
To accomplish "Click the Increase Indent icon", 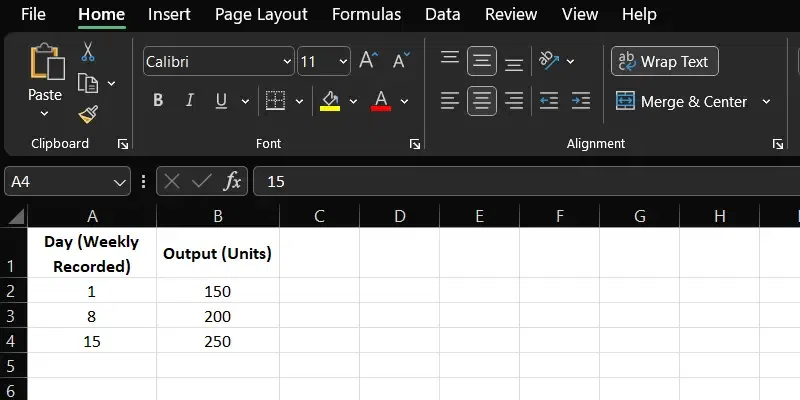I will [x=580, y=101].
